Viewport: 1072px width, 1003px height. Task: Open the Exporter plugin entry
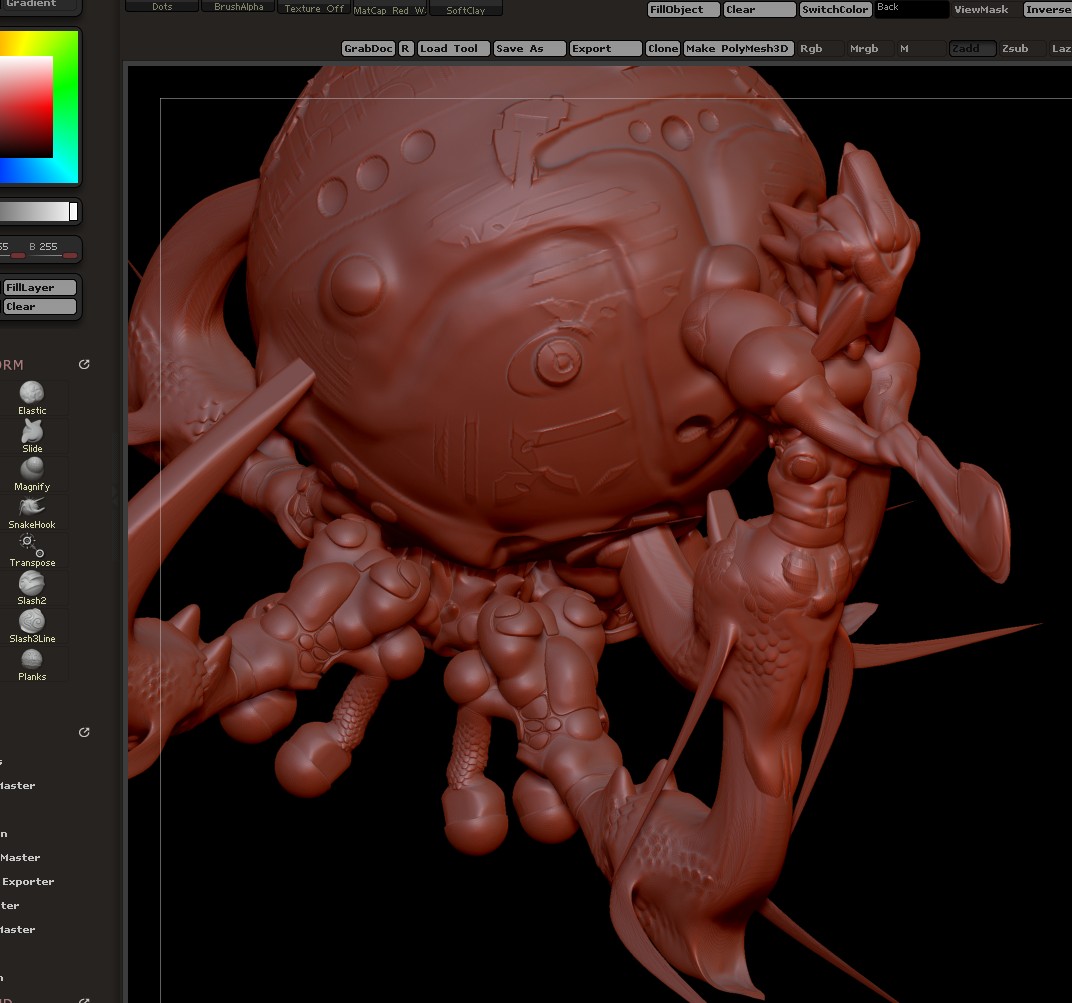28,882
